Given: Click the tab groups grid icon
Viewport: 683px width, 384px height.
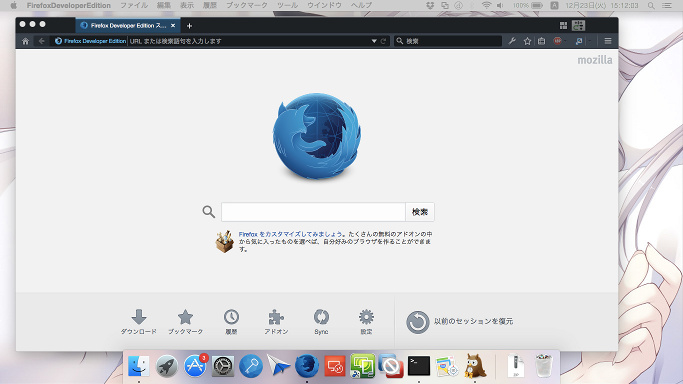Looking at the screenshot, I should click(x=563, y=26).
